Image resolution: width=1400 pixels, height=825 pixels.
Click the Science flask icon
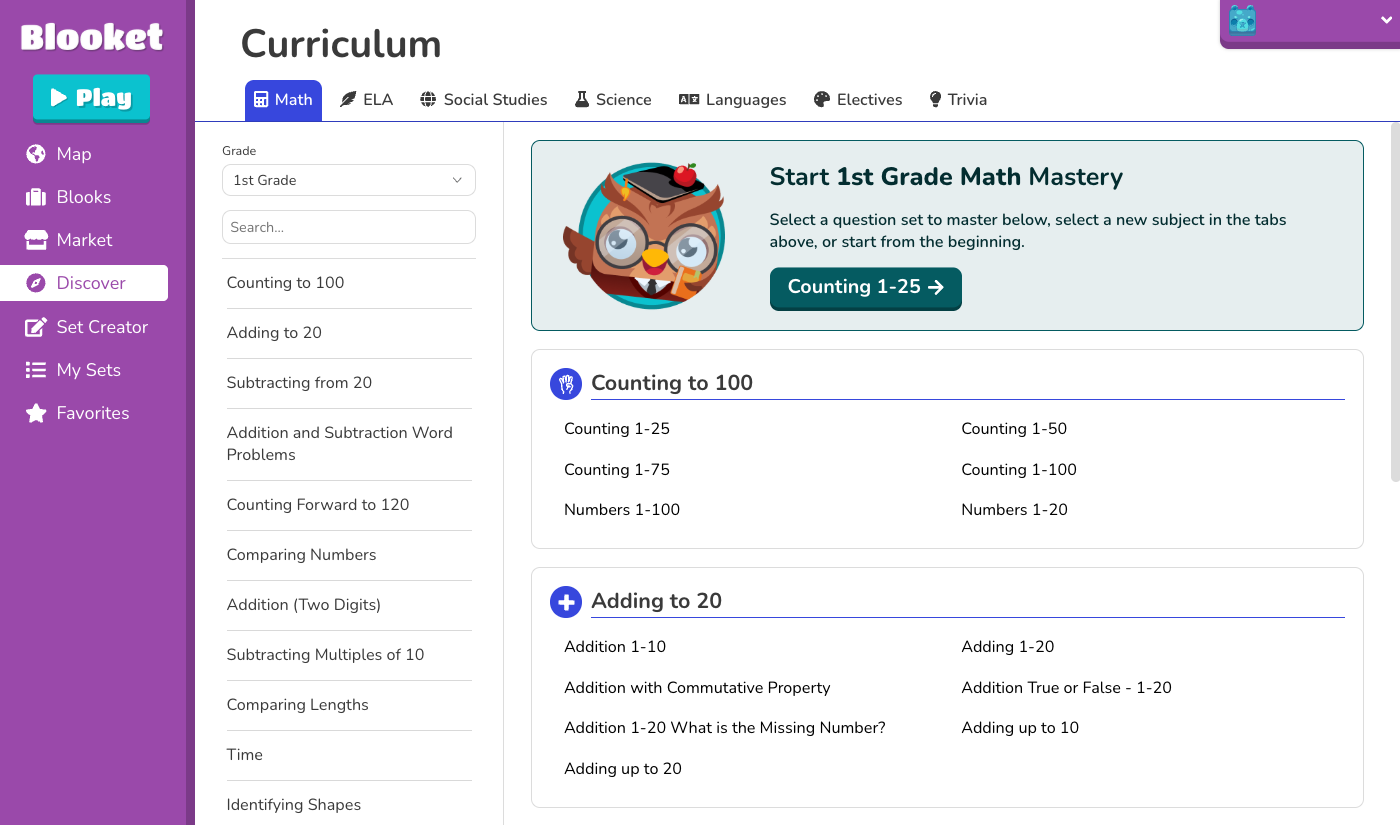point(581,99)
